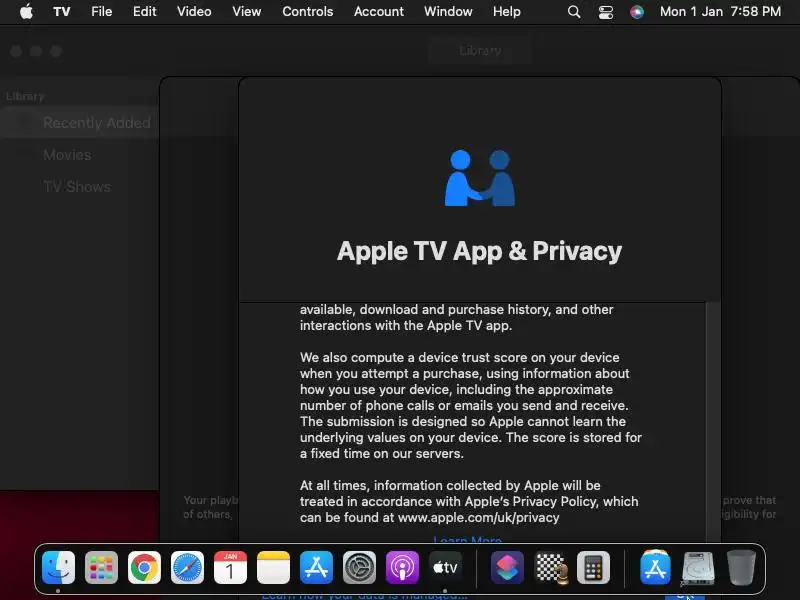Screen dimensions: 800x600
Task: Open the Apple menu
Action: click(x=26, y=11)
